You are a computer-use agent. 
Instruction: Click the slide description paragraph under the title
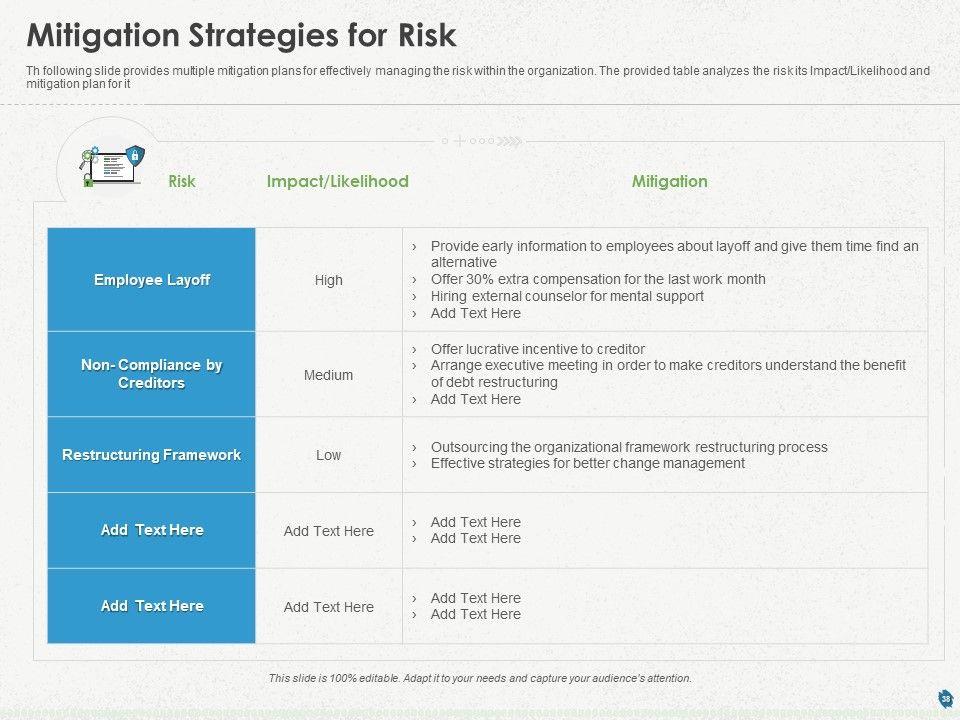tap(478, 78)
